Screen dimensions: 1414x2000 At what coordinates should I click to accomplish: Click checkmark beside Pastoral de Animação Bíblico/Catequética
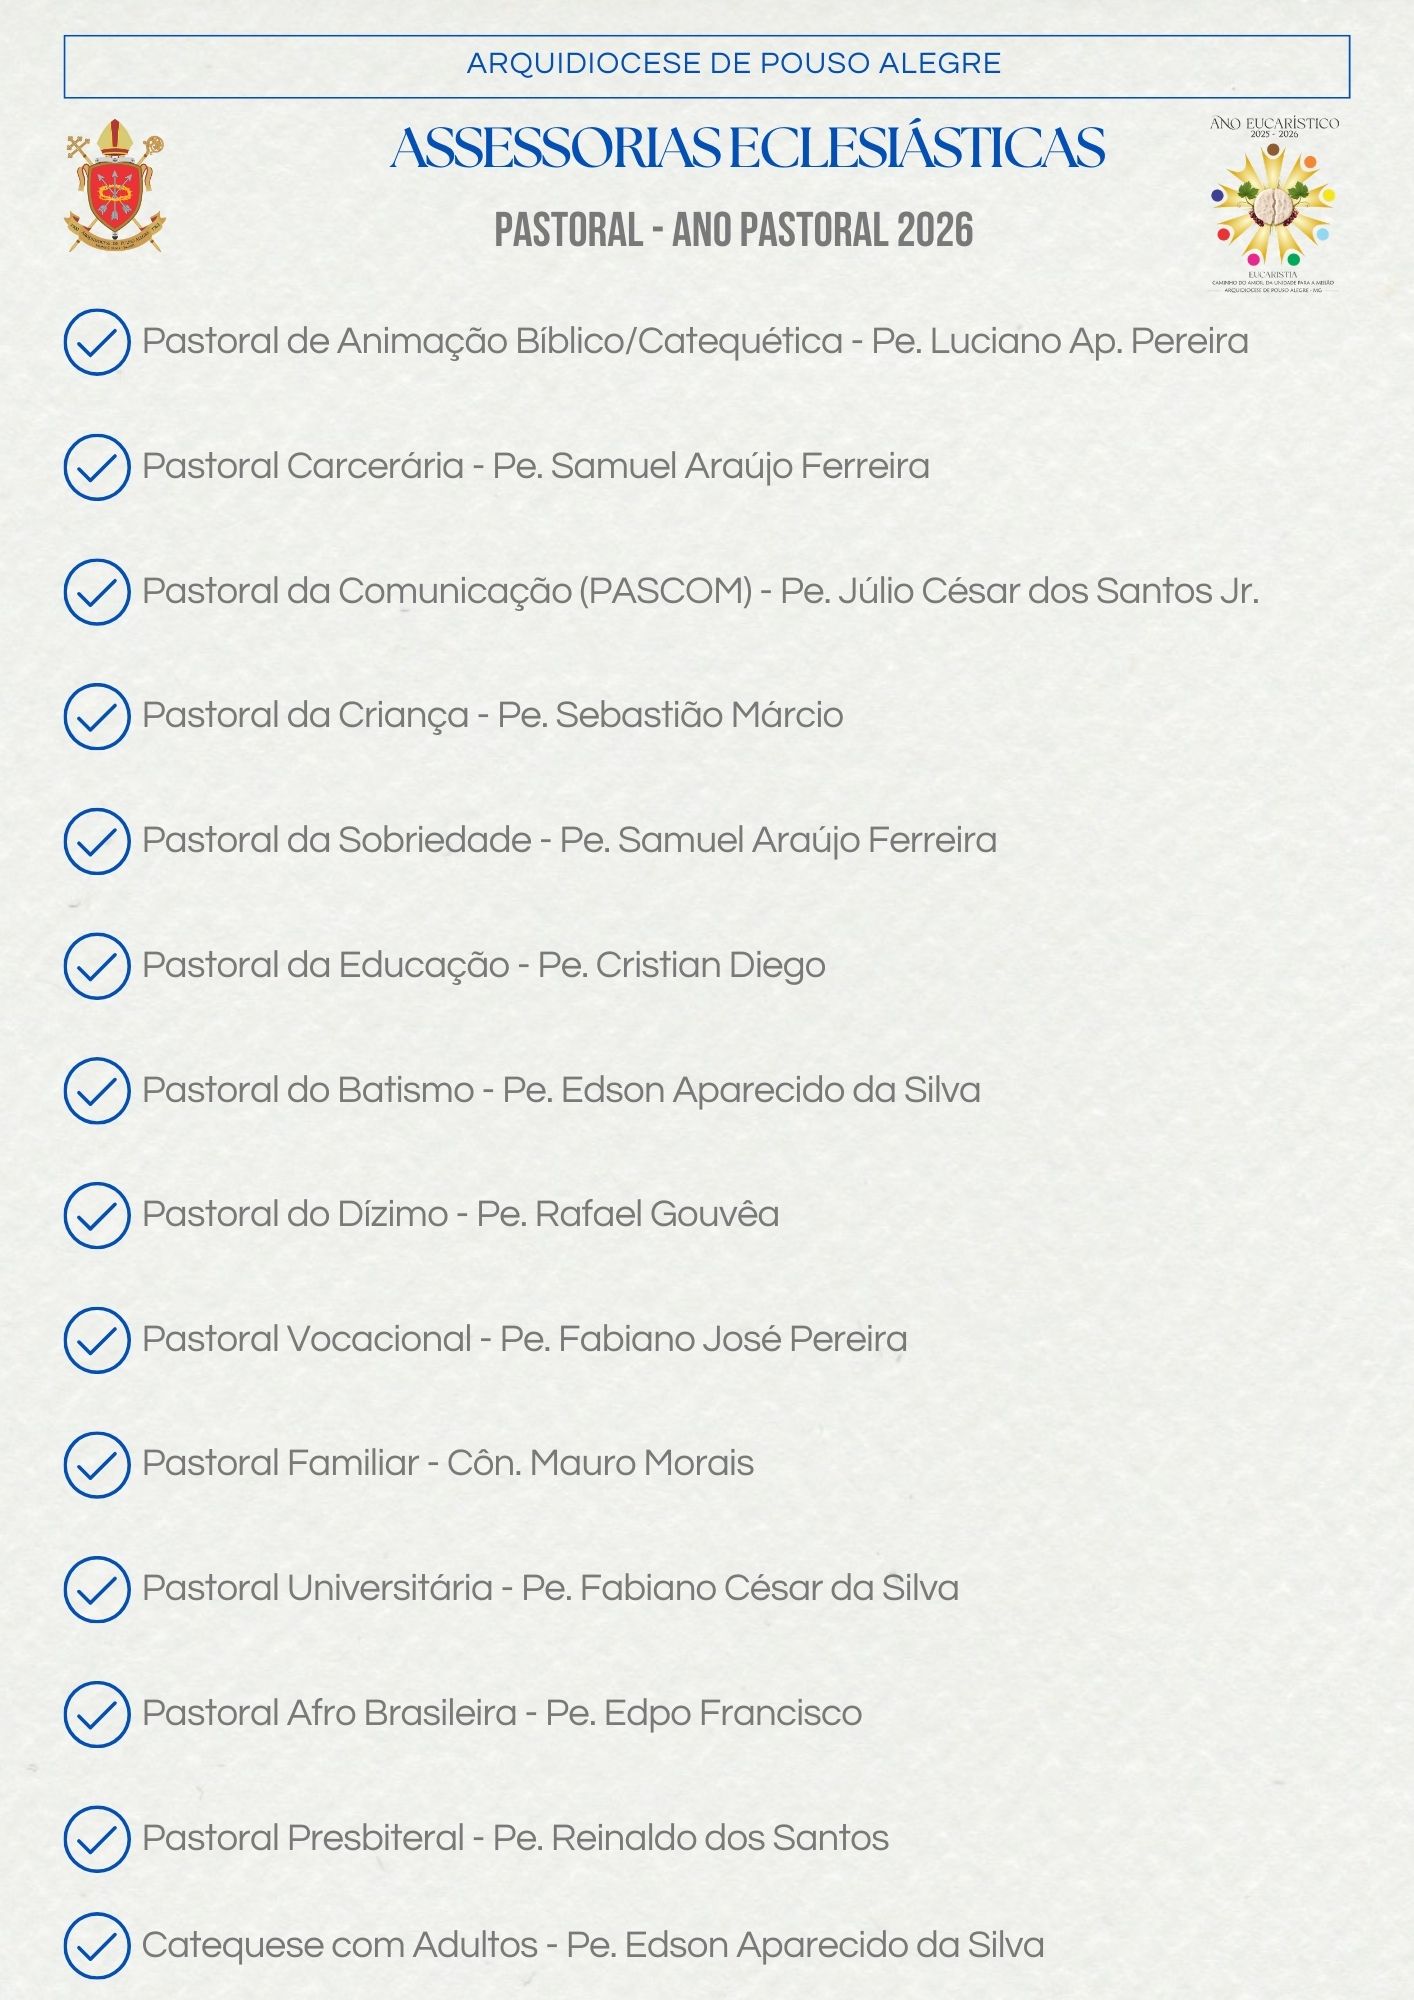[97, 342]
